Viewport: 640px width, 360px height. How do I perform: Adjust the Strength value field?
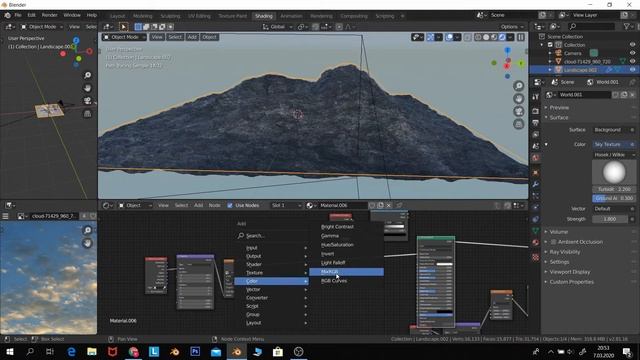[610, 219]
